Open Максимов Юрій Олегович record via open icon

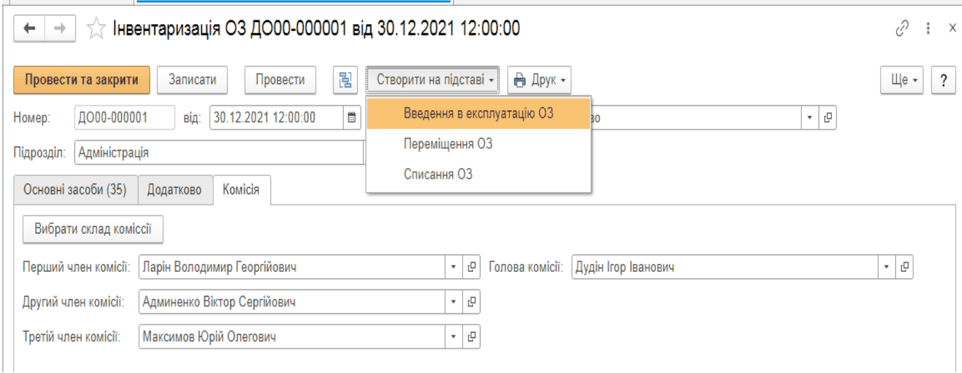pos(472,337)
